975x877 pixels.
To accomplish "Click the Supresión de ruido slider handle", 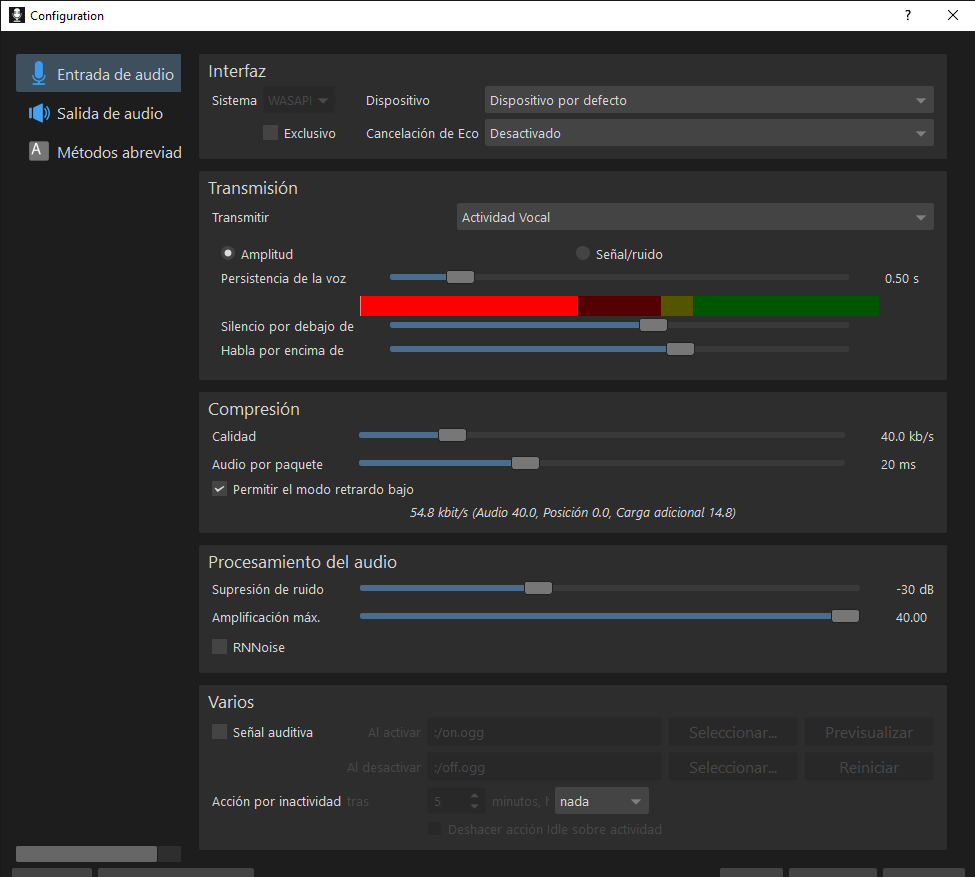I will [x=538, y=588].
